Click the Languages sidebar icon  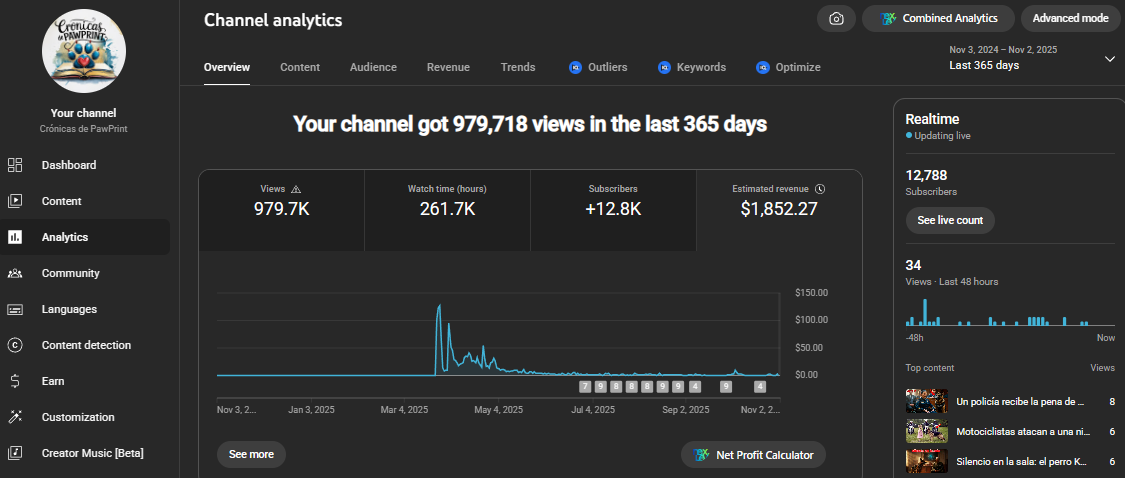[15, 309]
